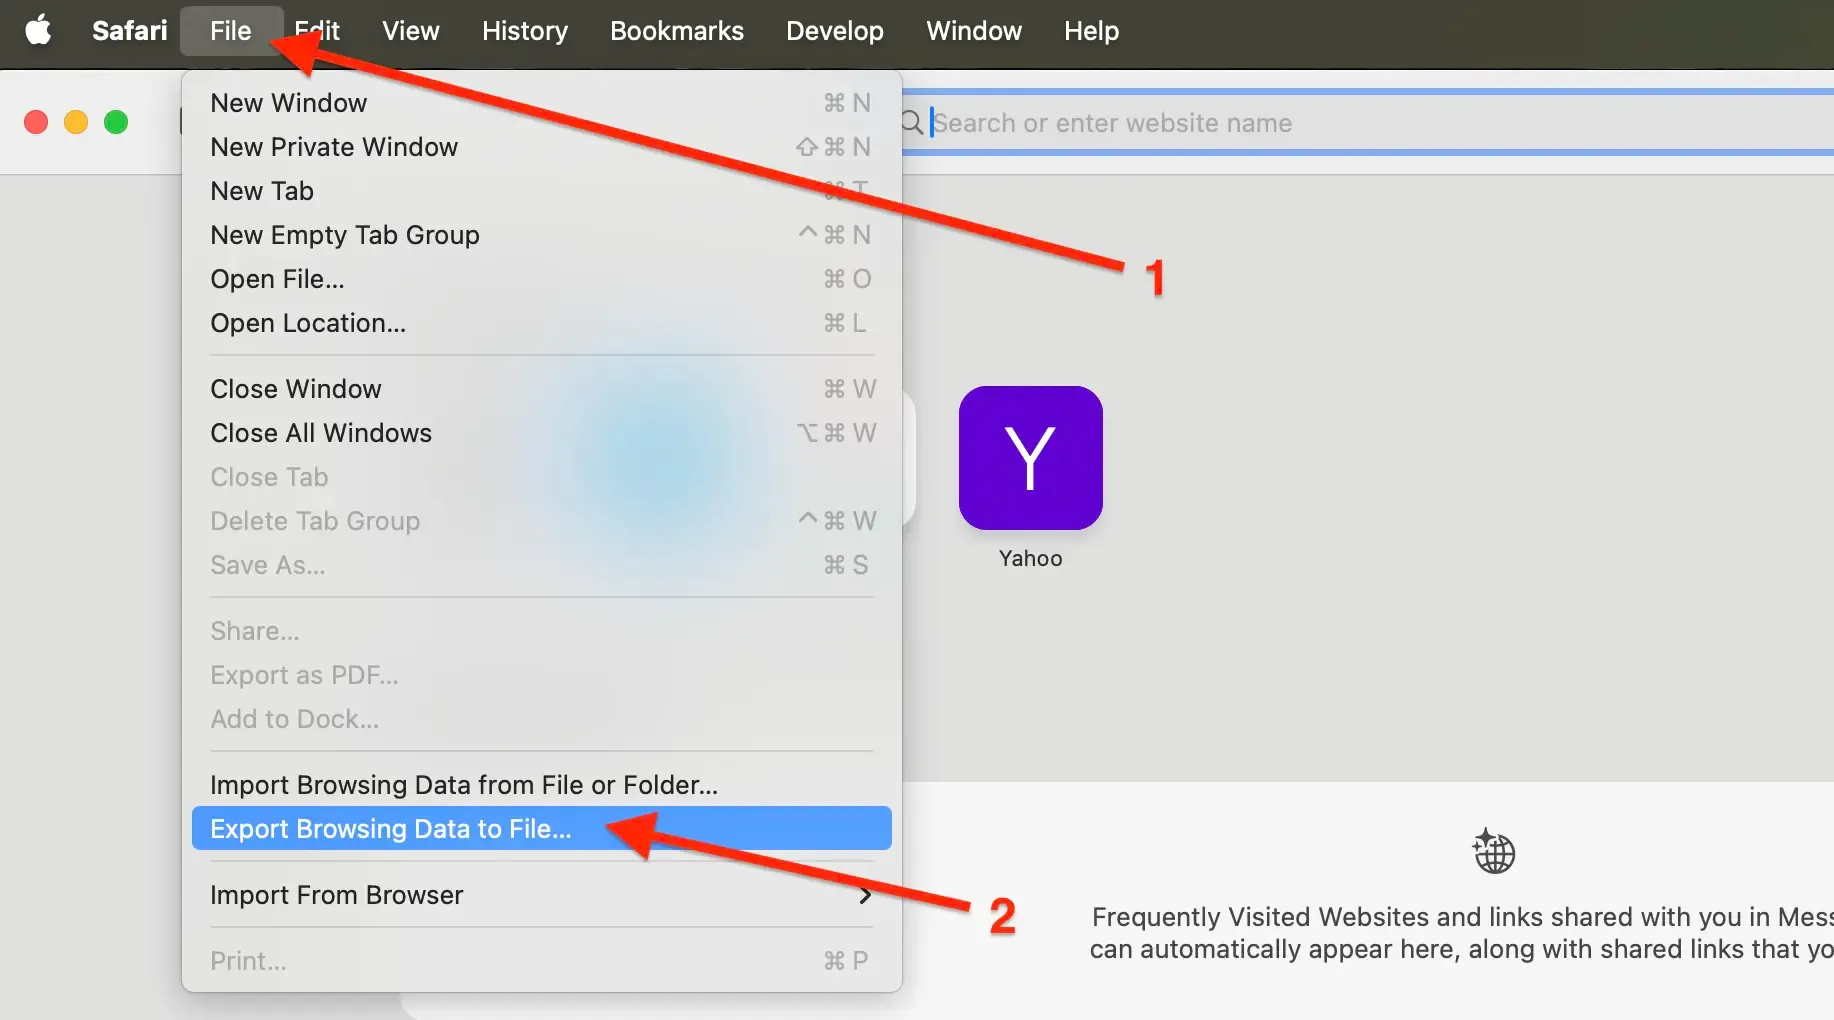Select Close Window
Screen dimensions: 1834x1020
point(541,389)
